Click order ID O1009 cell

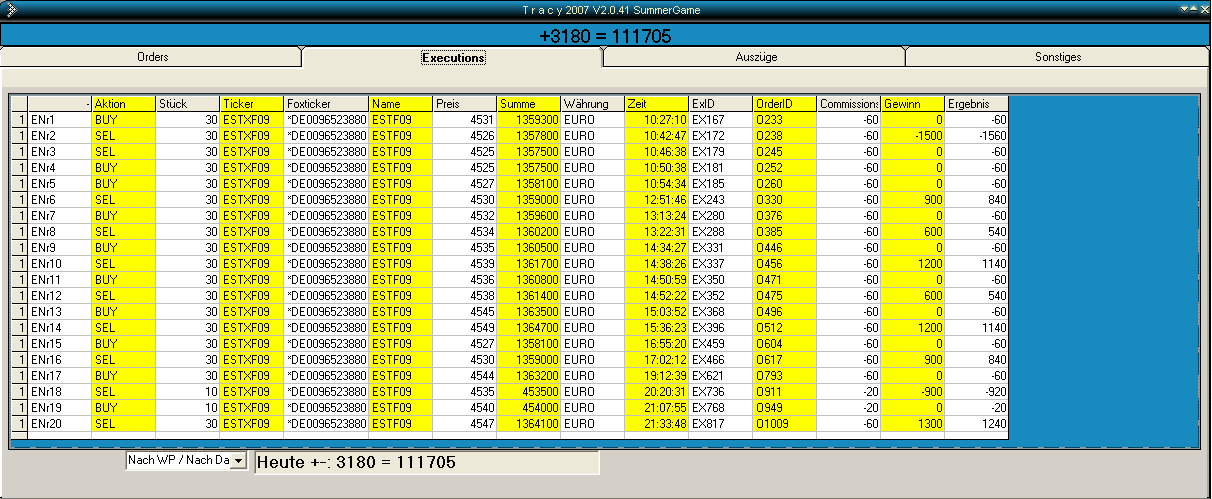tap(784, 424)
